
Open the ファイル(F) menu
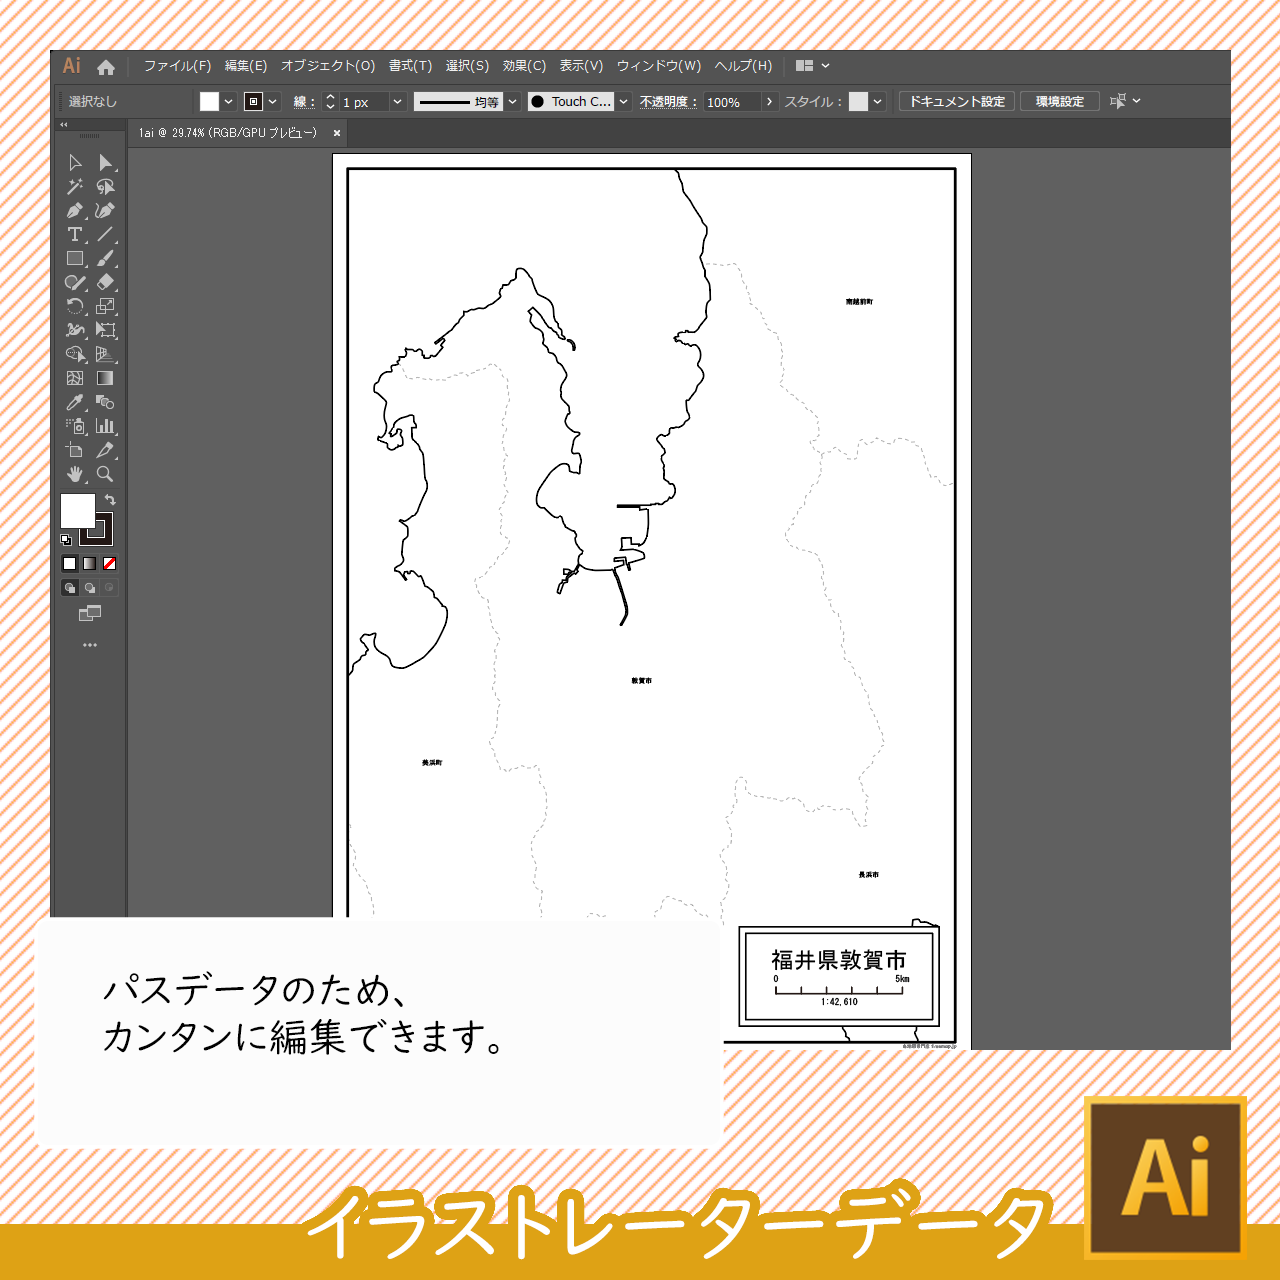point(177,66)
